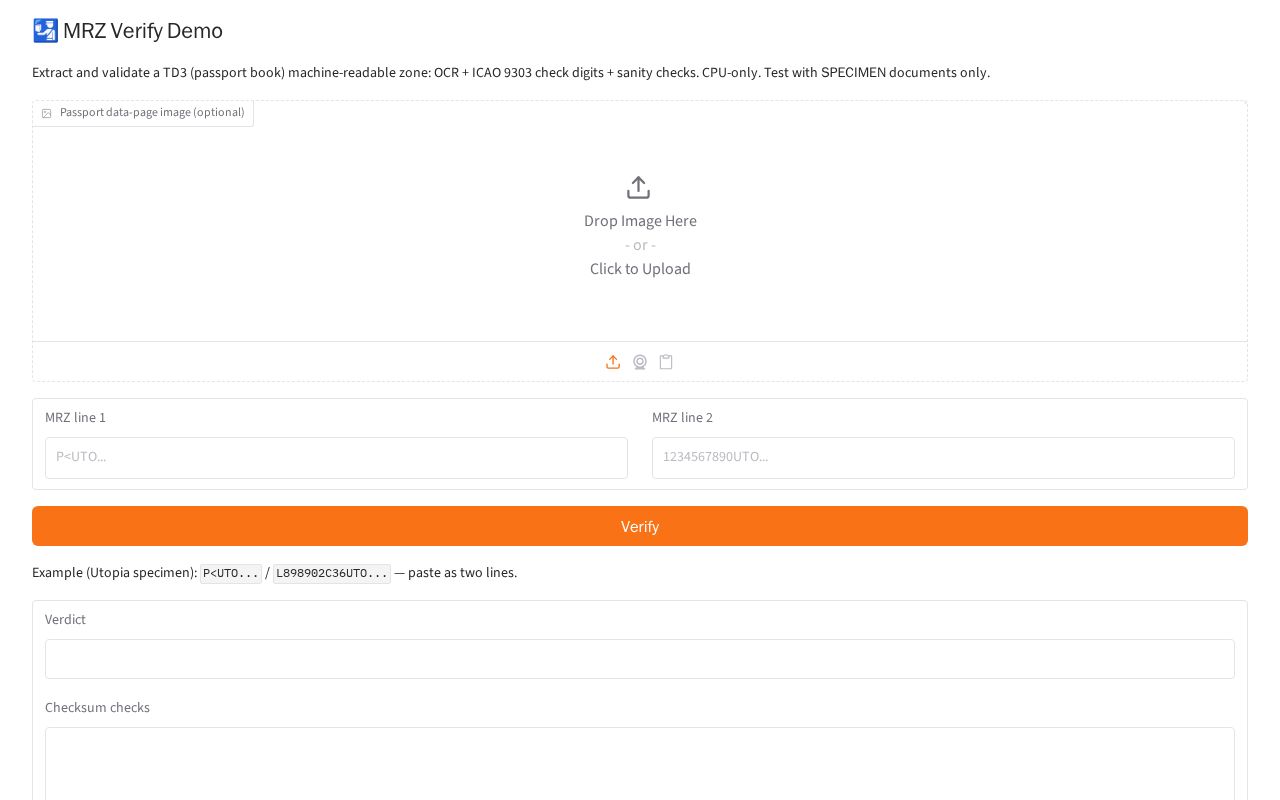
Task: Click the description starting 'Extract and validate'
Action: pos(511,72)
